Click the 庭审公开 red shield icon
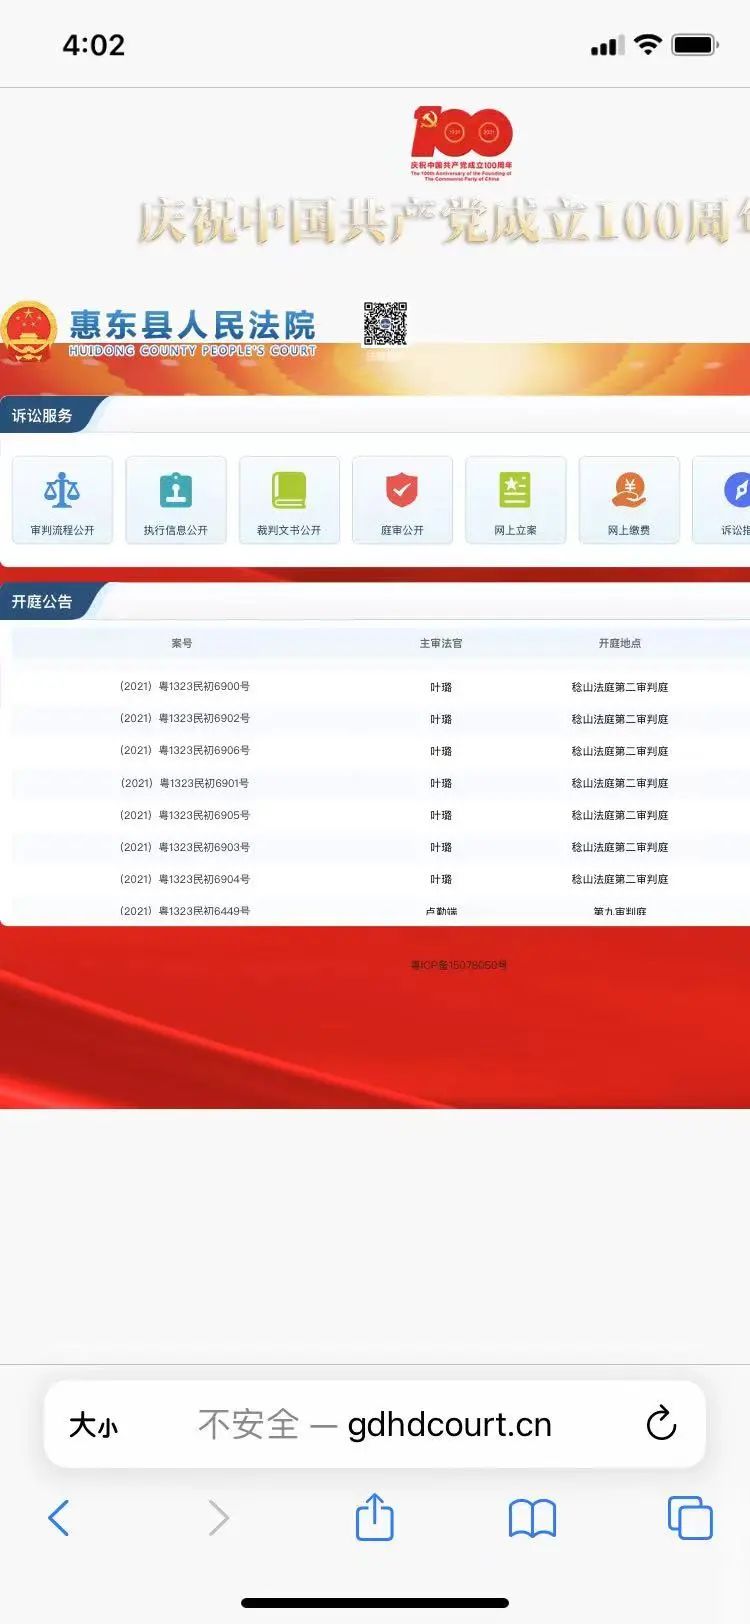 (402, 491)
